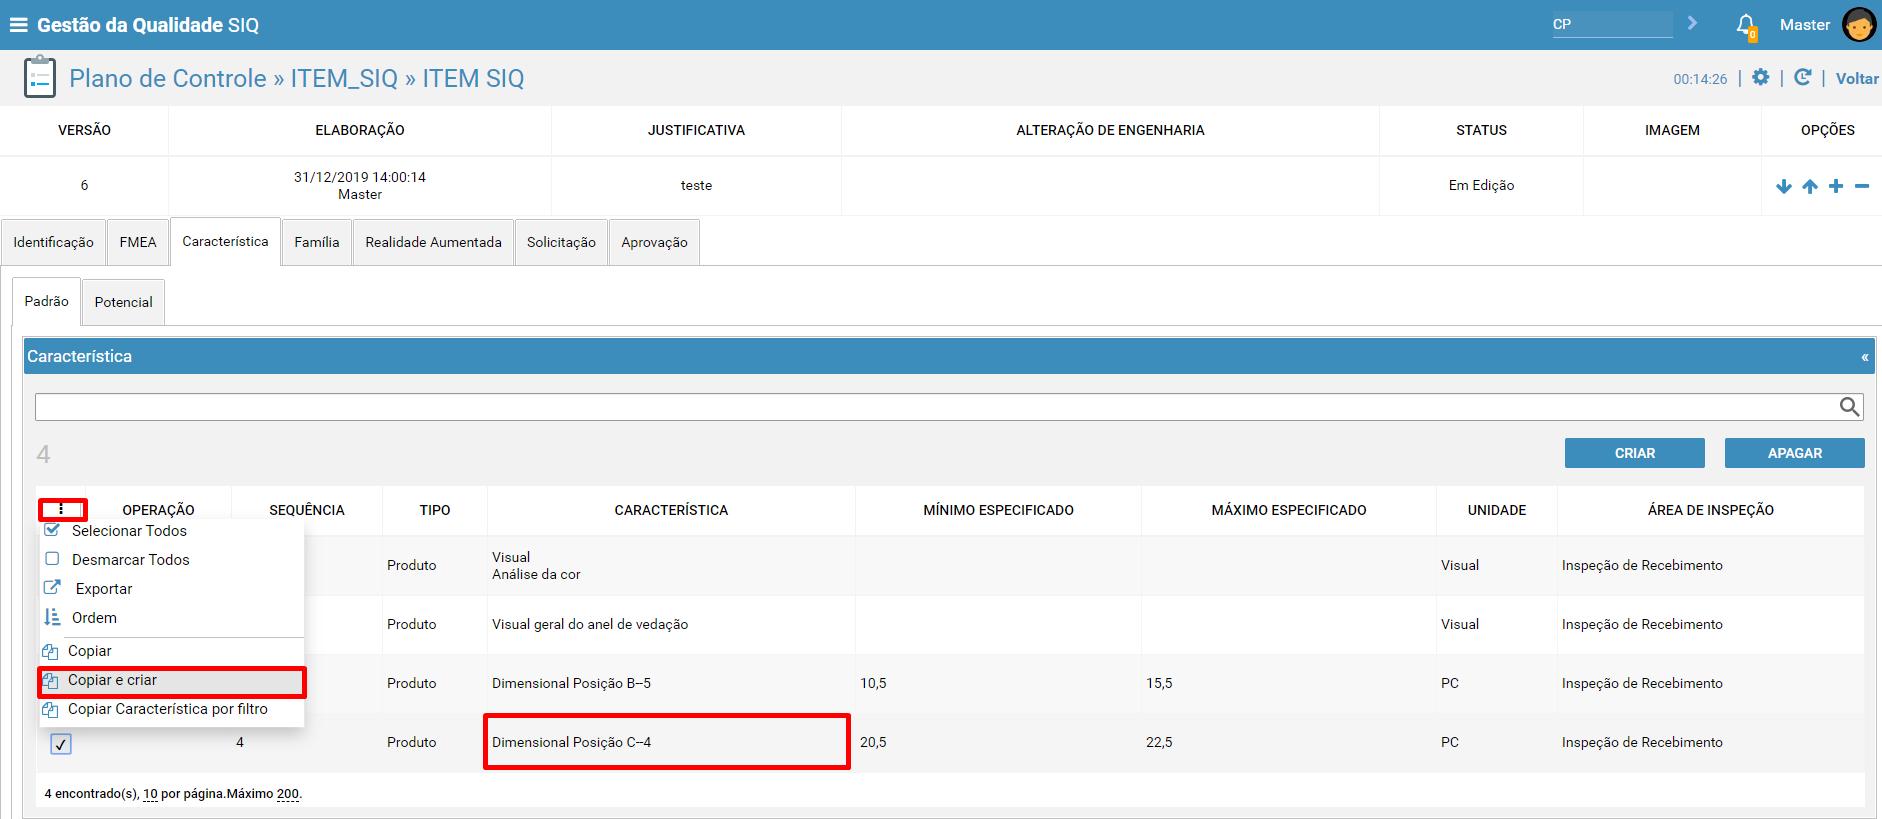The width and height of the screenshot is (1882, 819).
Task: Click the search magnifier icon
Action: 1849,406
